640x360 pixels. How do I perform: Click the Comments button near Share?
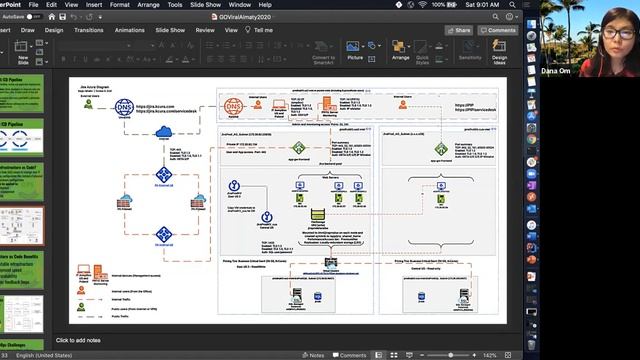tap(498, 30)
